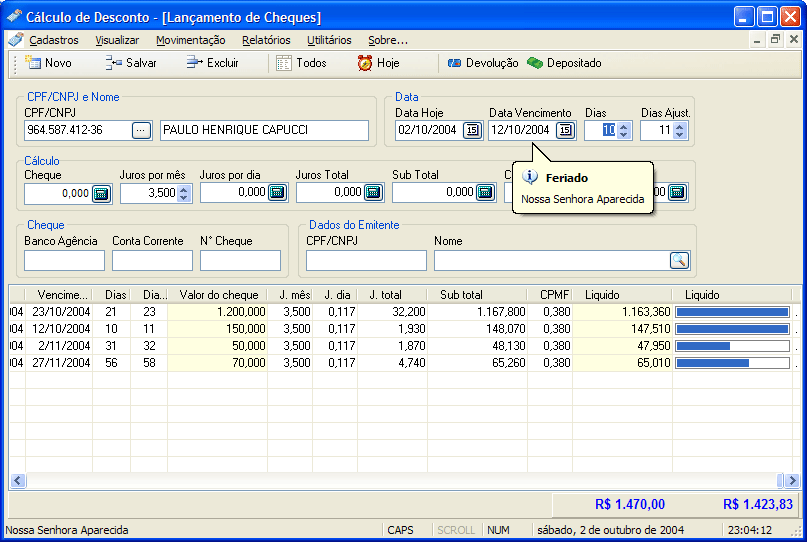The height and width of the screenshot is (542, 807).
Task: Open the calendar picker for Data Vencimento
Action: tap(565, 130)
